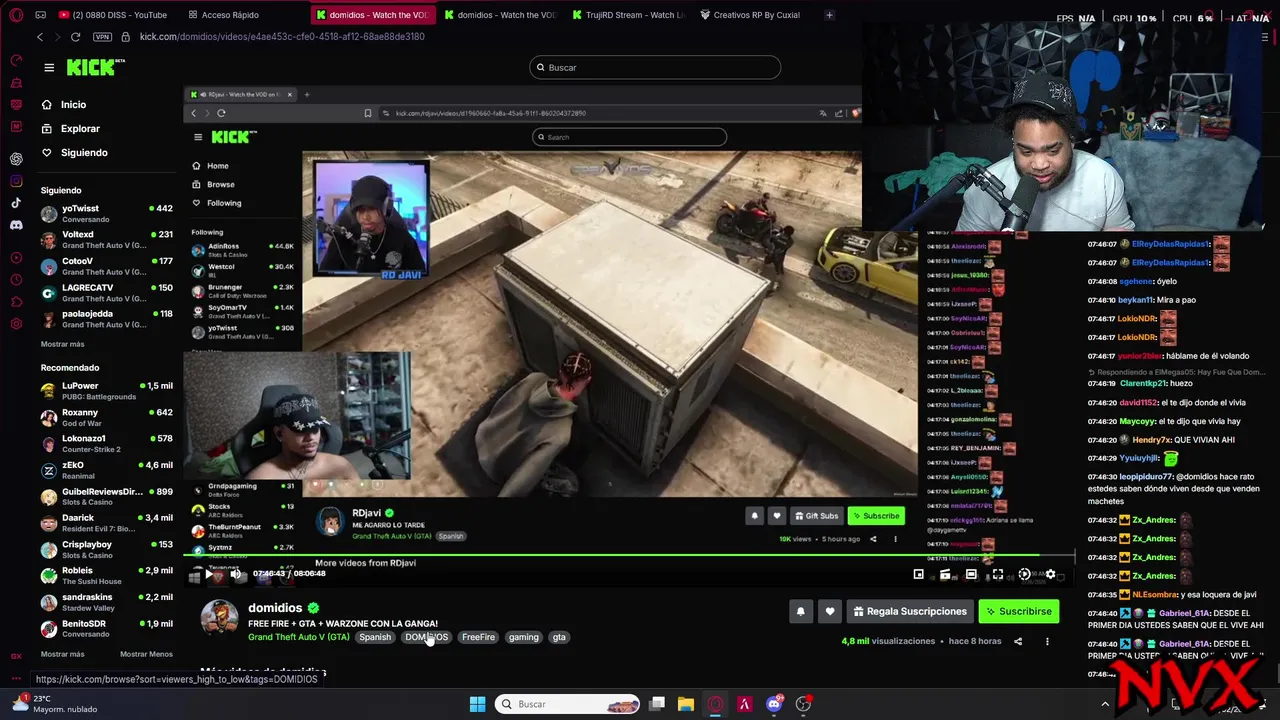Collapse recommended list with Mostrar Menos
The width and height of the screenshot is (1280, 720).
[x=146, y=654]
